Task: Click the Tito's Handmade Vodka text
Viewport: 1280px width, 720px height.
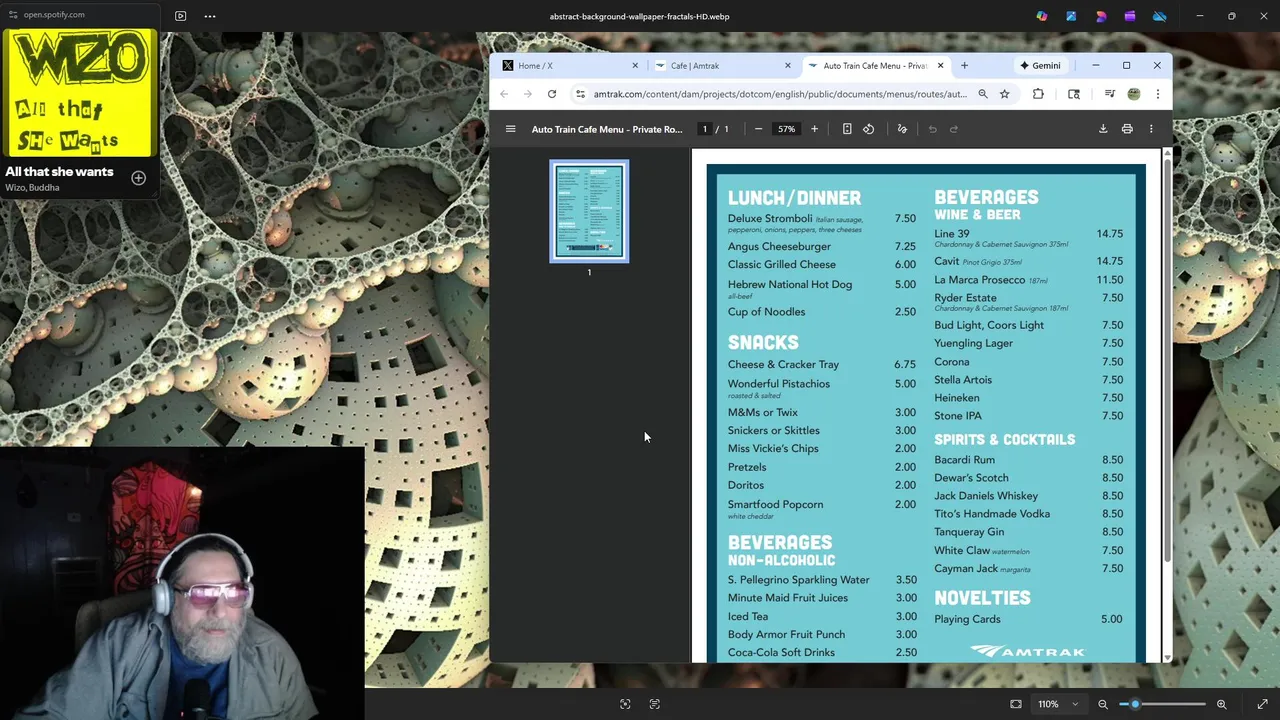Action: pyautogui.click(x=992, y=514)
